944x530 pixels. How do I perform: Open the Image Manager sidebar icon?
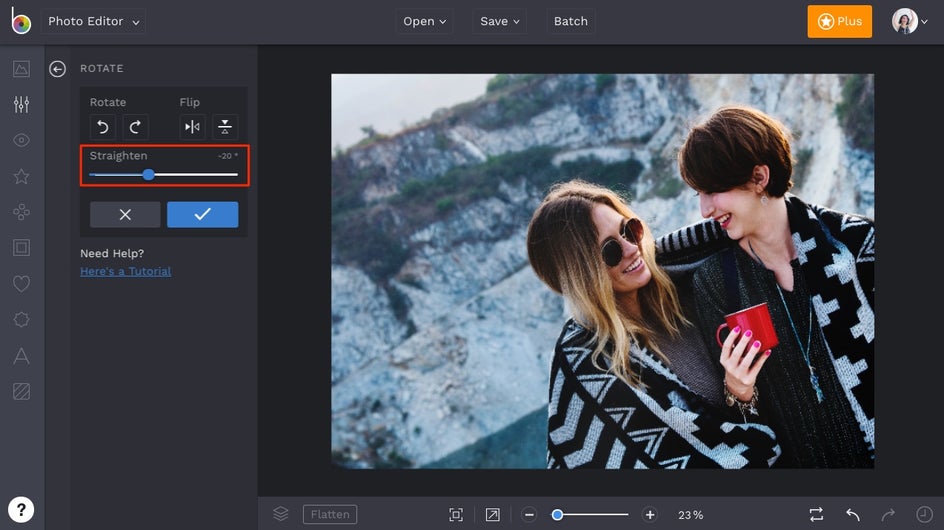point(21,69)
